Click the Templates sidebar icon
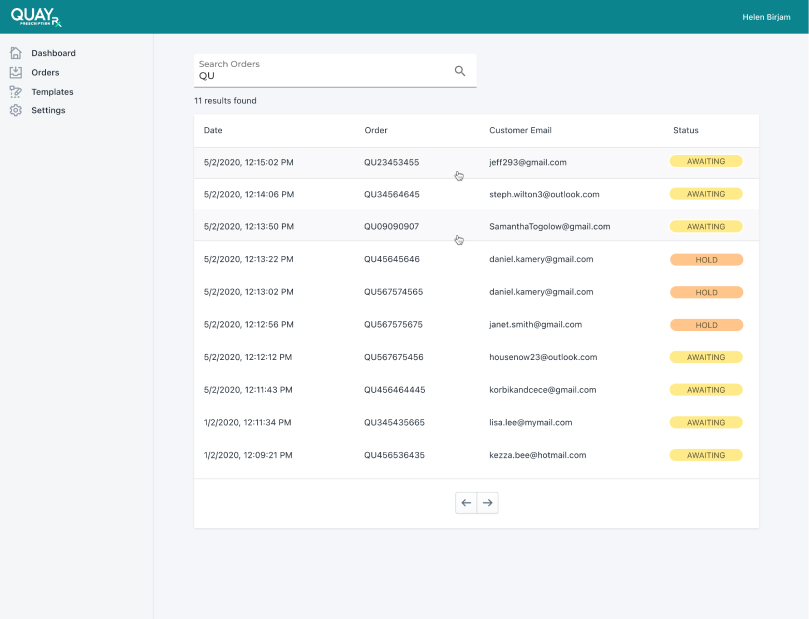809x619 pixels. pos(15,91)
